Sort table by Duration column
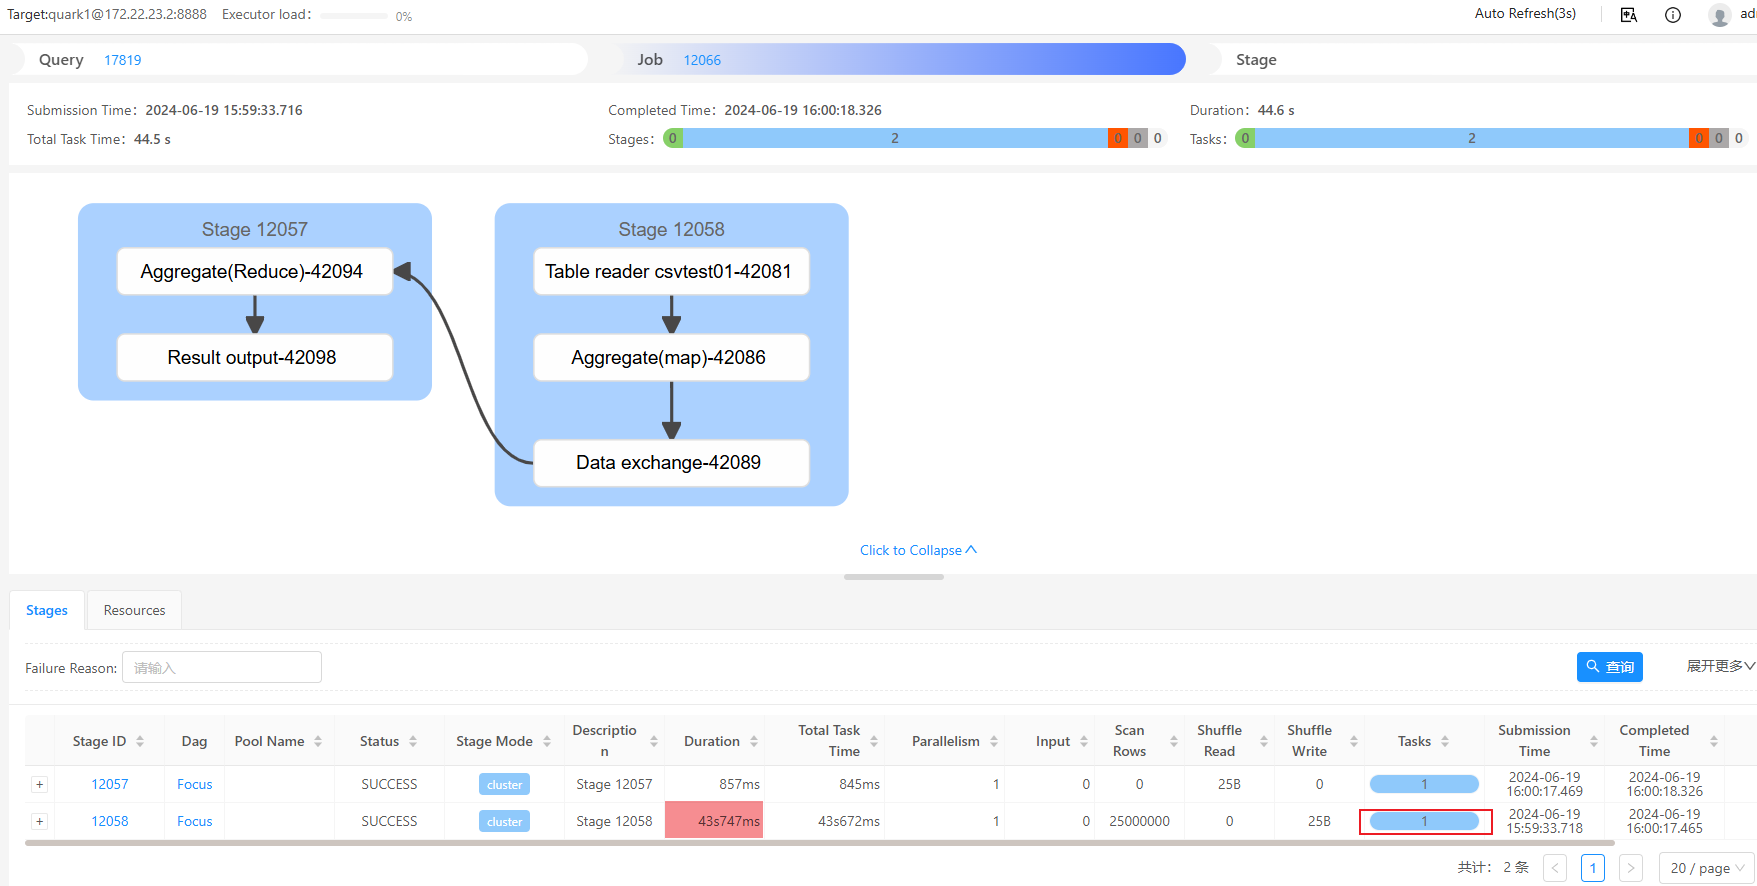The height and width of the screenshot is (886, 1757). point(754,741)
